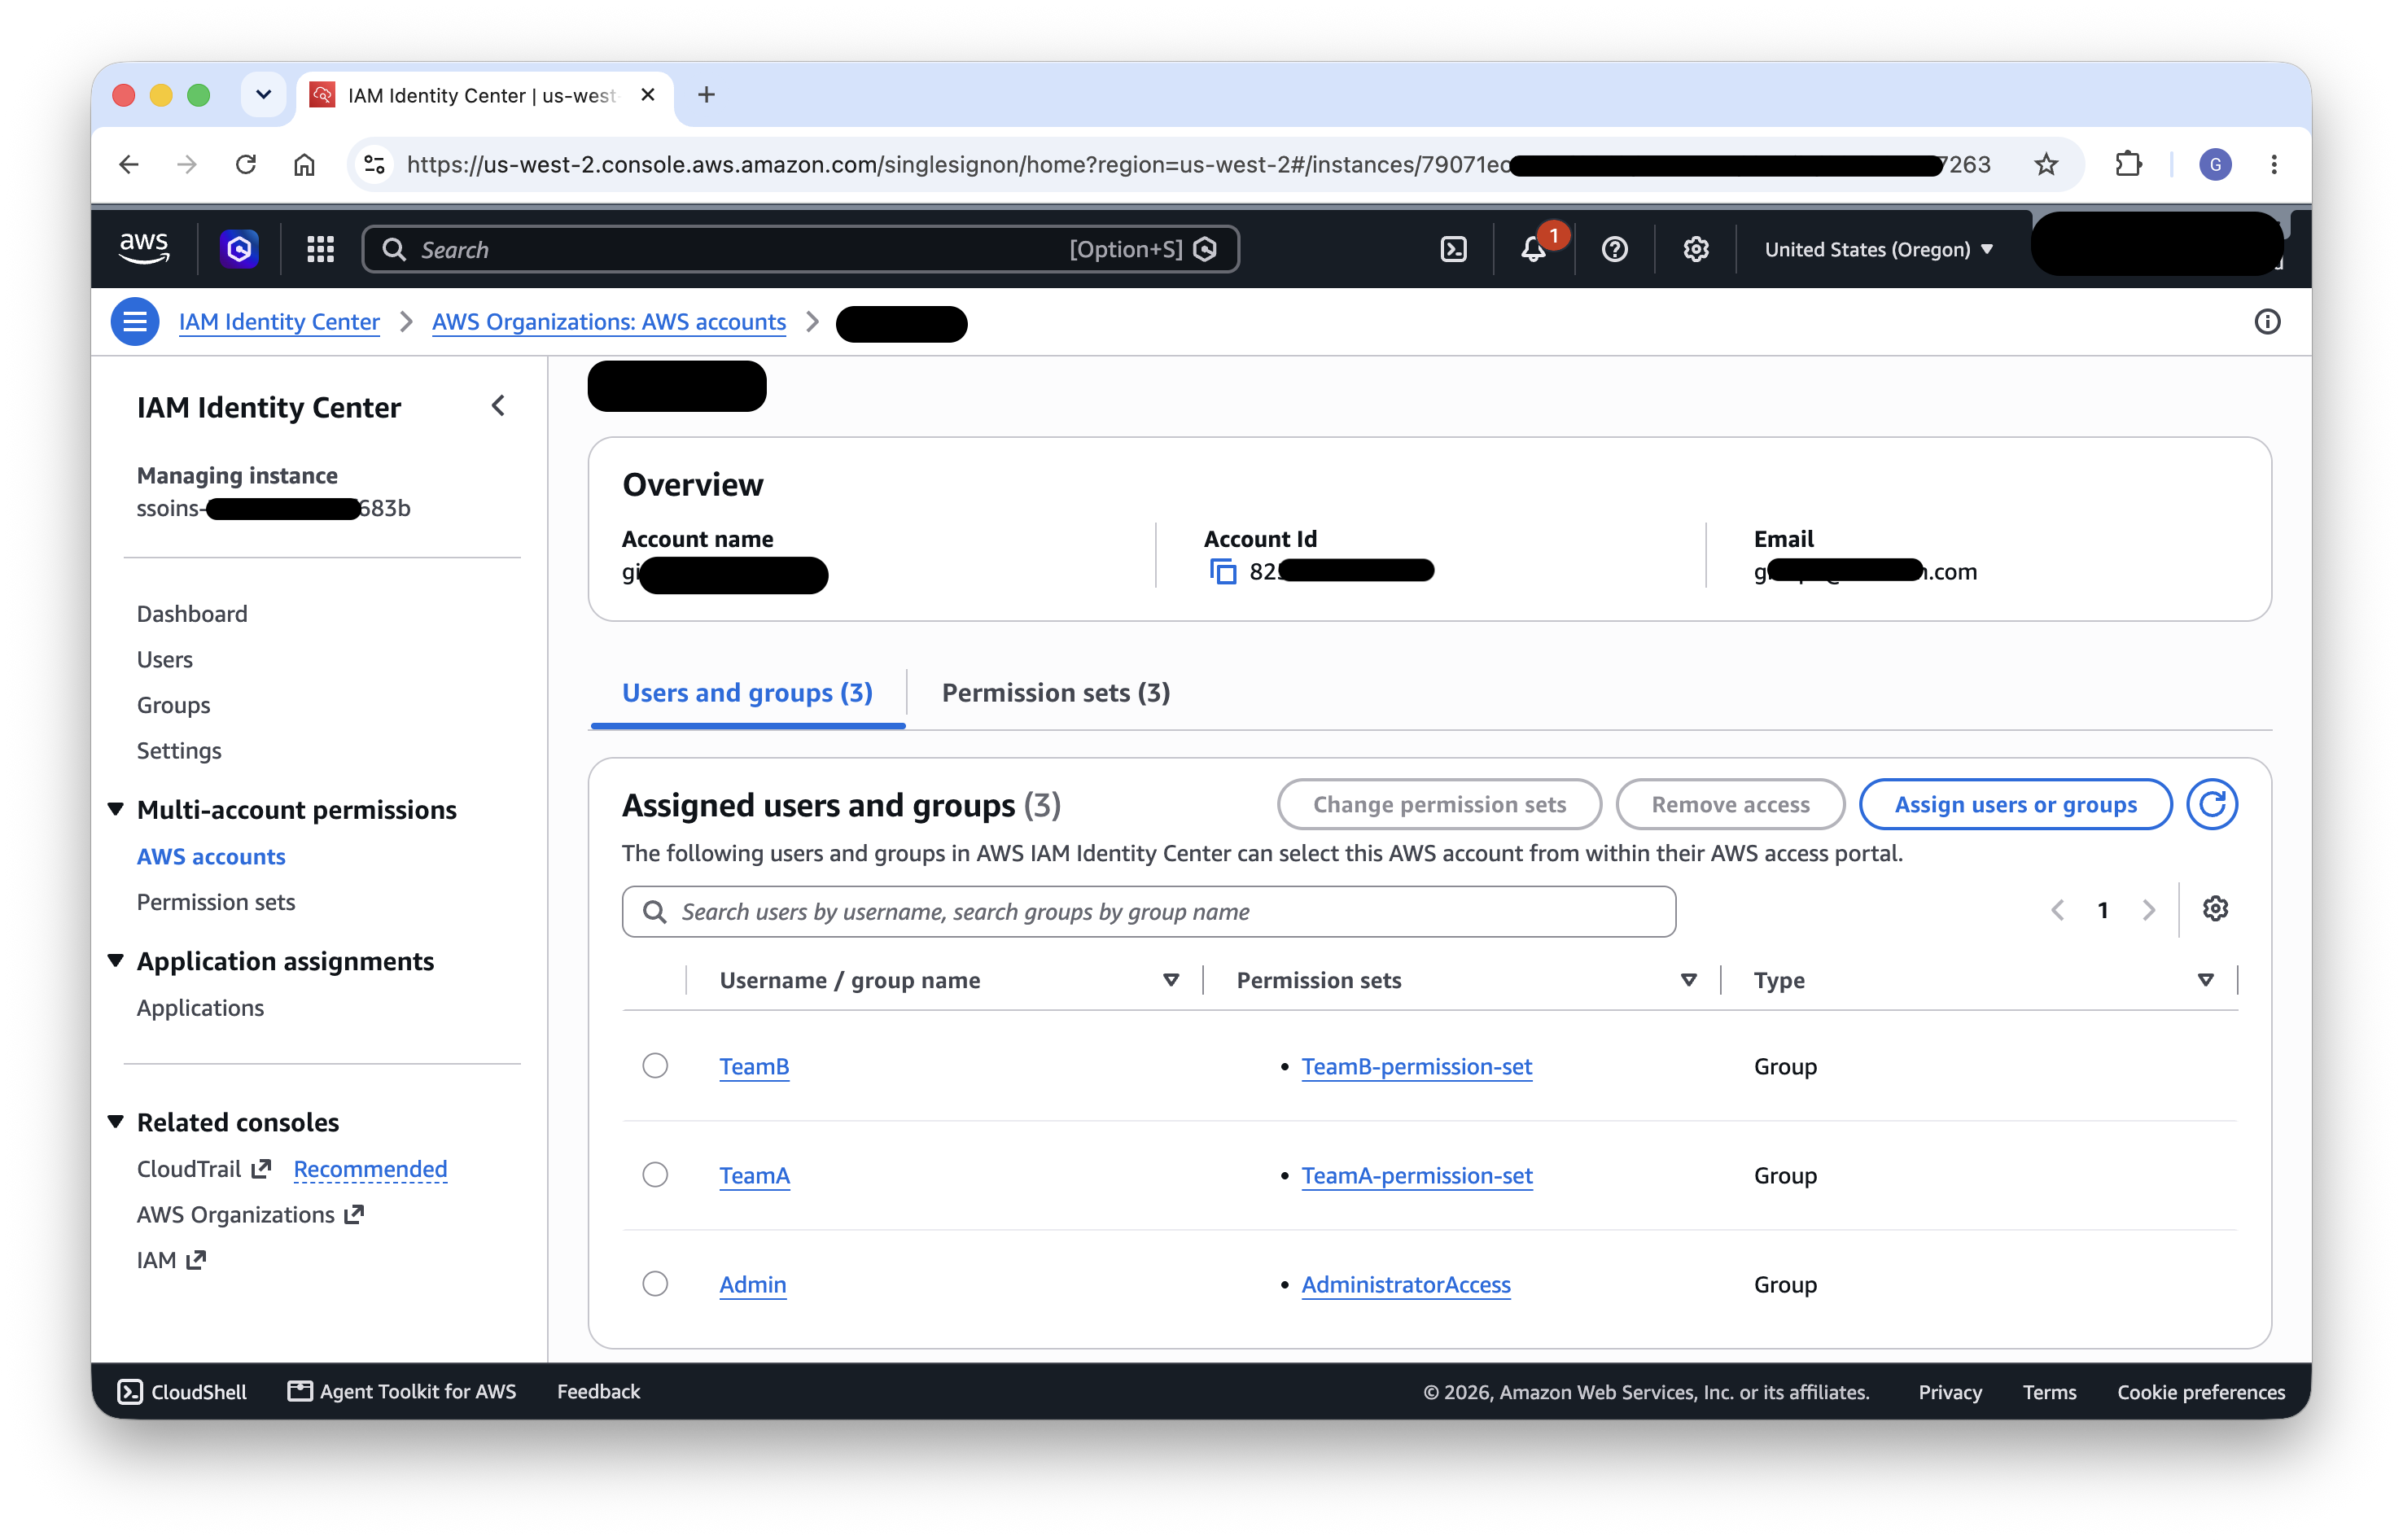
Task: Toggle the side navigation hamburger icon
Action: click(x=135, y=322)
